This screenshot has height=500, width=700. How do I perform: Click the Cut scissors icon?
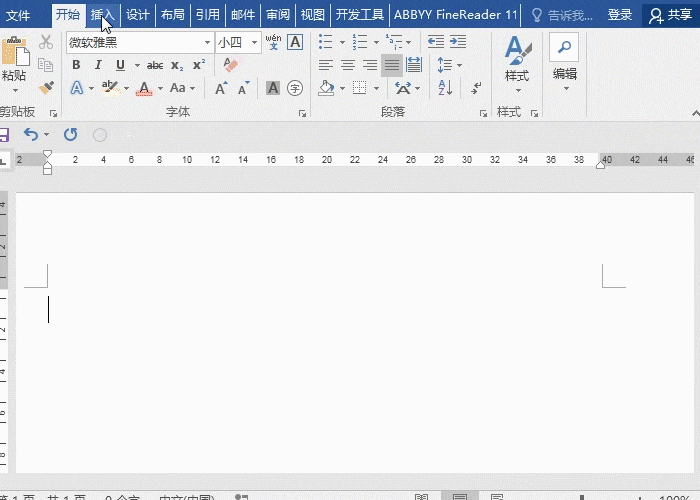tap(46, 42)
